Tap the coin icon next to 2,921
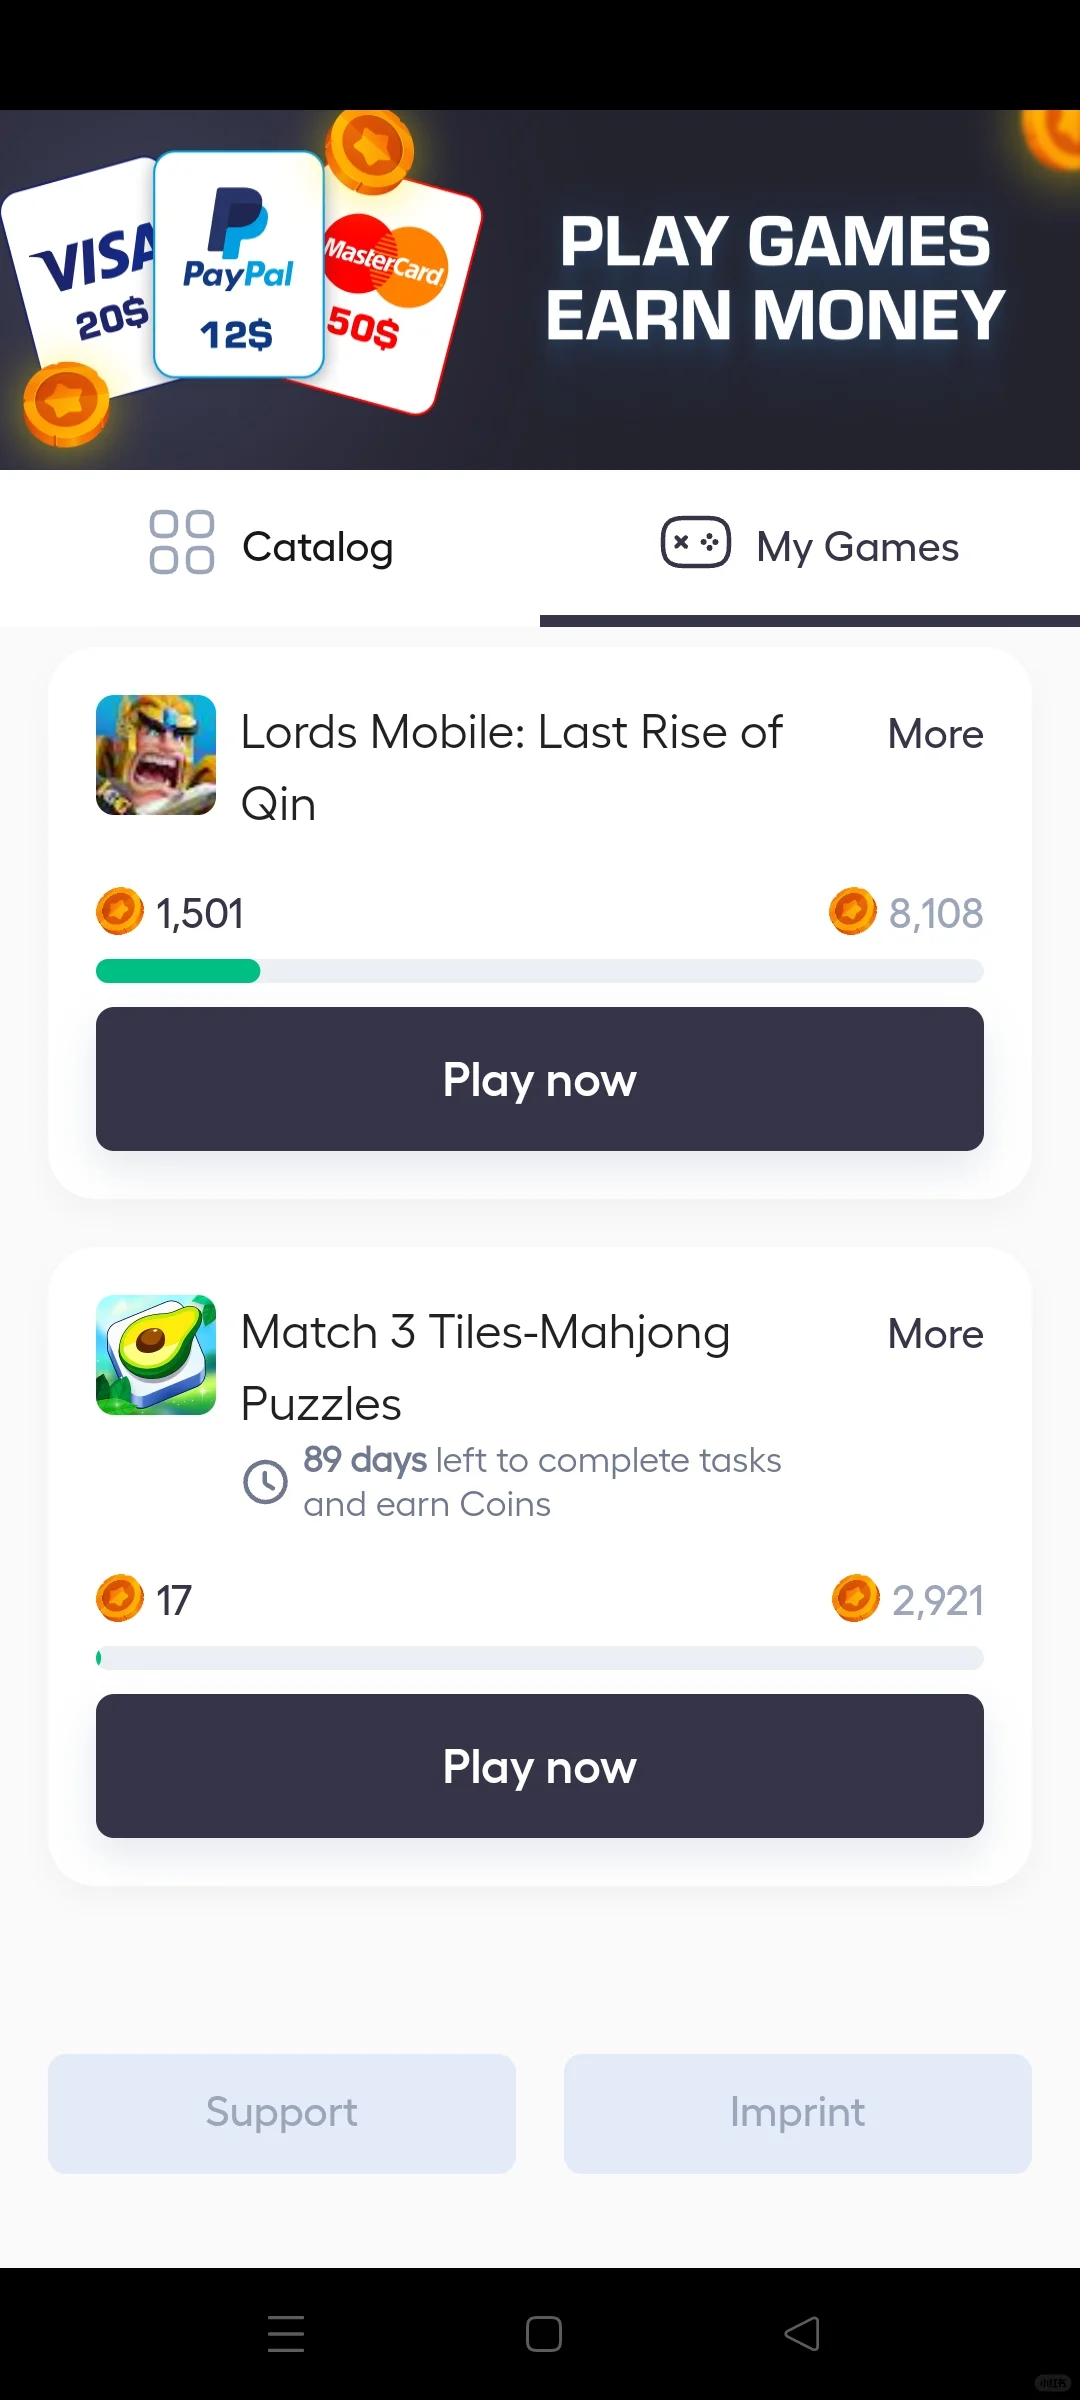Image resolution: width=1080 pixels, height=2400 pixels. tap(855, 1598)
